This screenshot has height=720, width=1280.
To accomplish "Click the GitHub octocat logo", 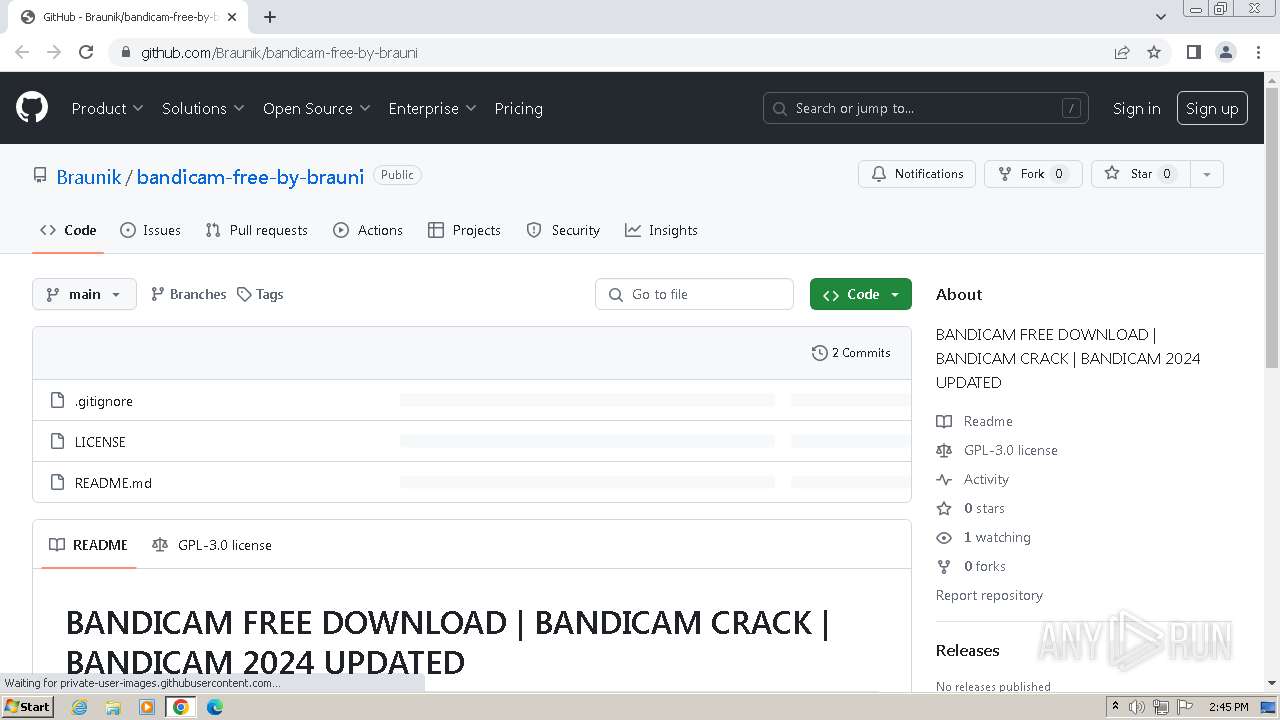I will [x=32, y=108].
